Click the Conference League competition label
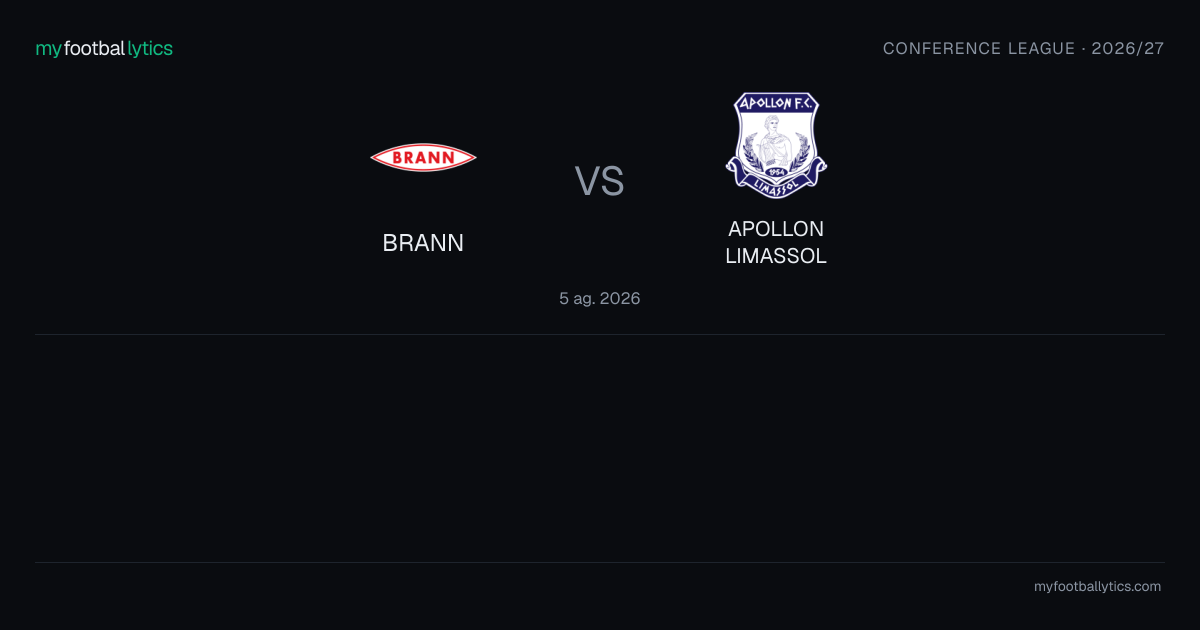The image size is (1200, 630). 979,49
